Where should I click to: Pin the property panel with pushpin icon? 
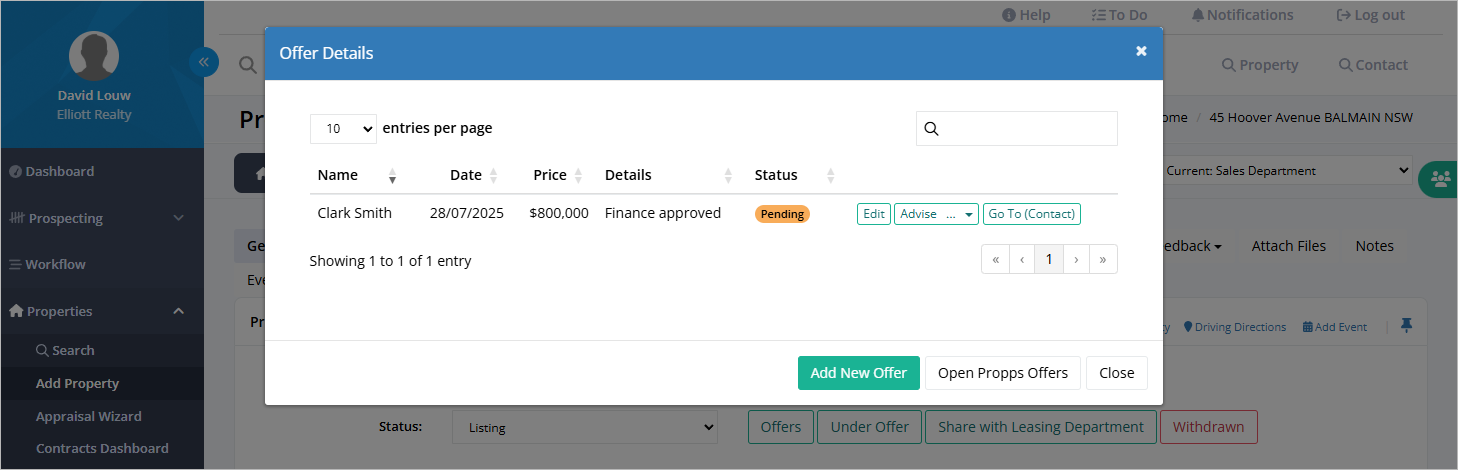click(x=1406, y=326)
